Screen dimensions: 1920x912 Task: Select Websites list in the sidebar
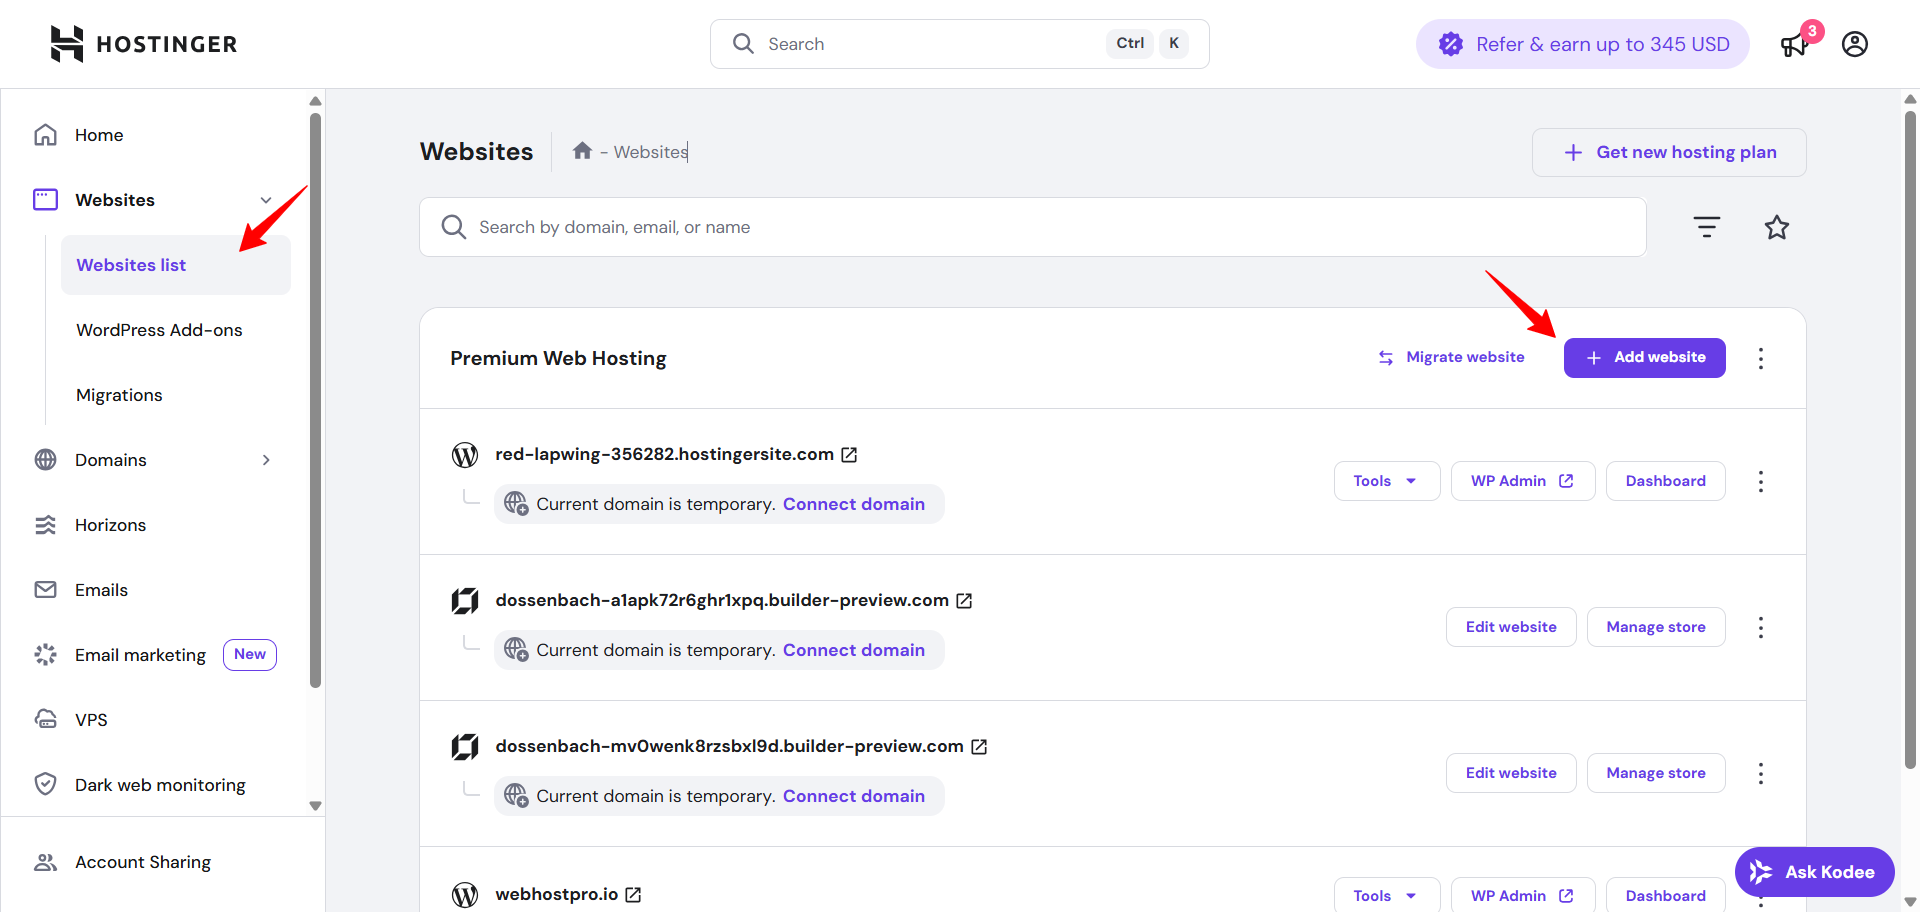(131, 264)
